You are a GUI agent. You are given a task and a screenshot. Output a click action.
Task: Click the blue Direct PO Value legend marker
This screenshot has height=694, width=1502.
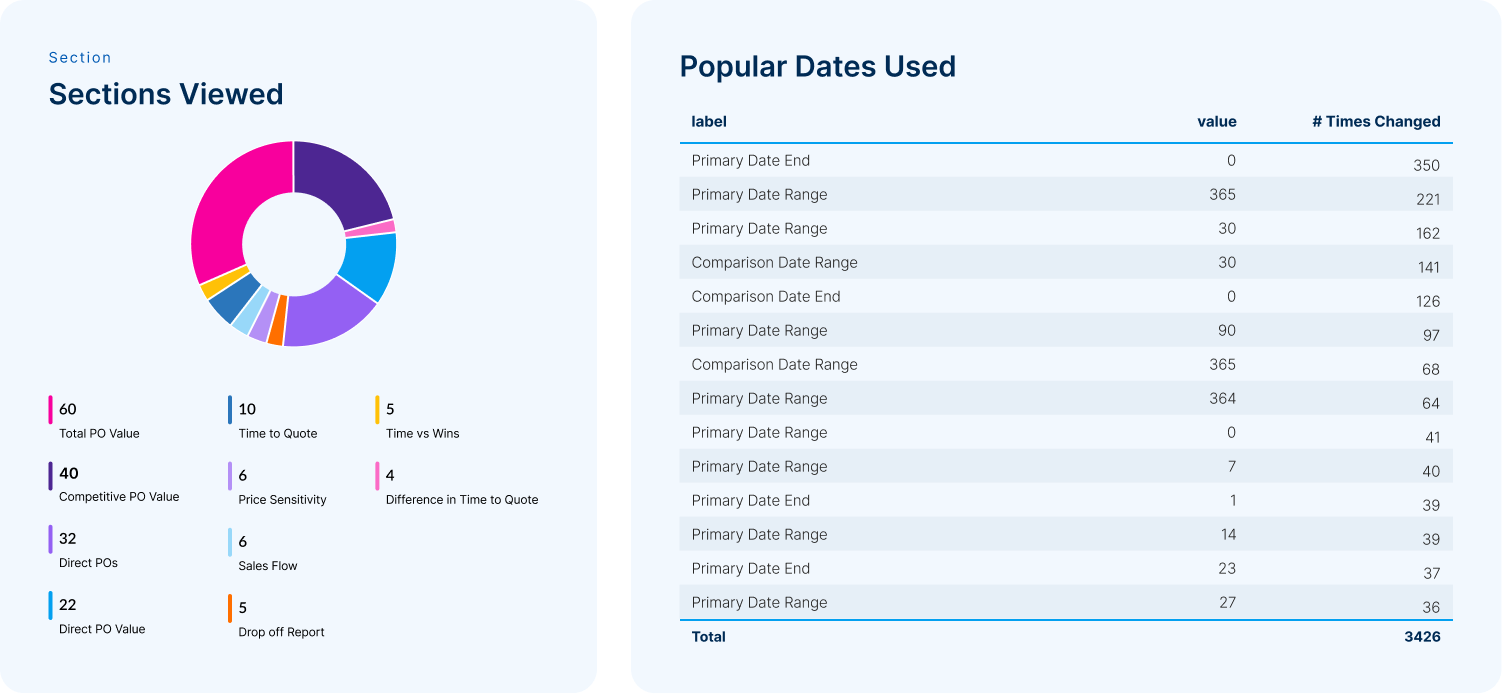pos(50,606)
